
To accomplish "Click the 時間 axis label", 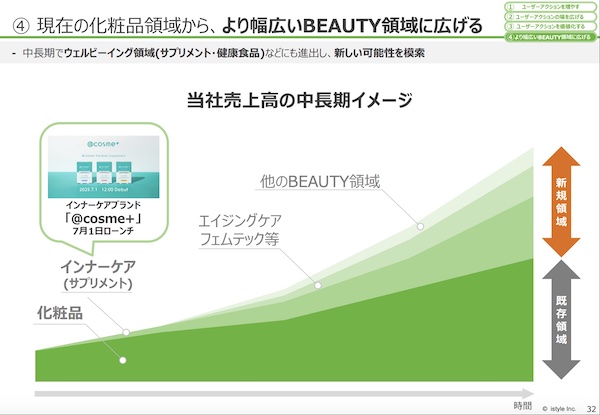I will coord(523,406).
